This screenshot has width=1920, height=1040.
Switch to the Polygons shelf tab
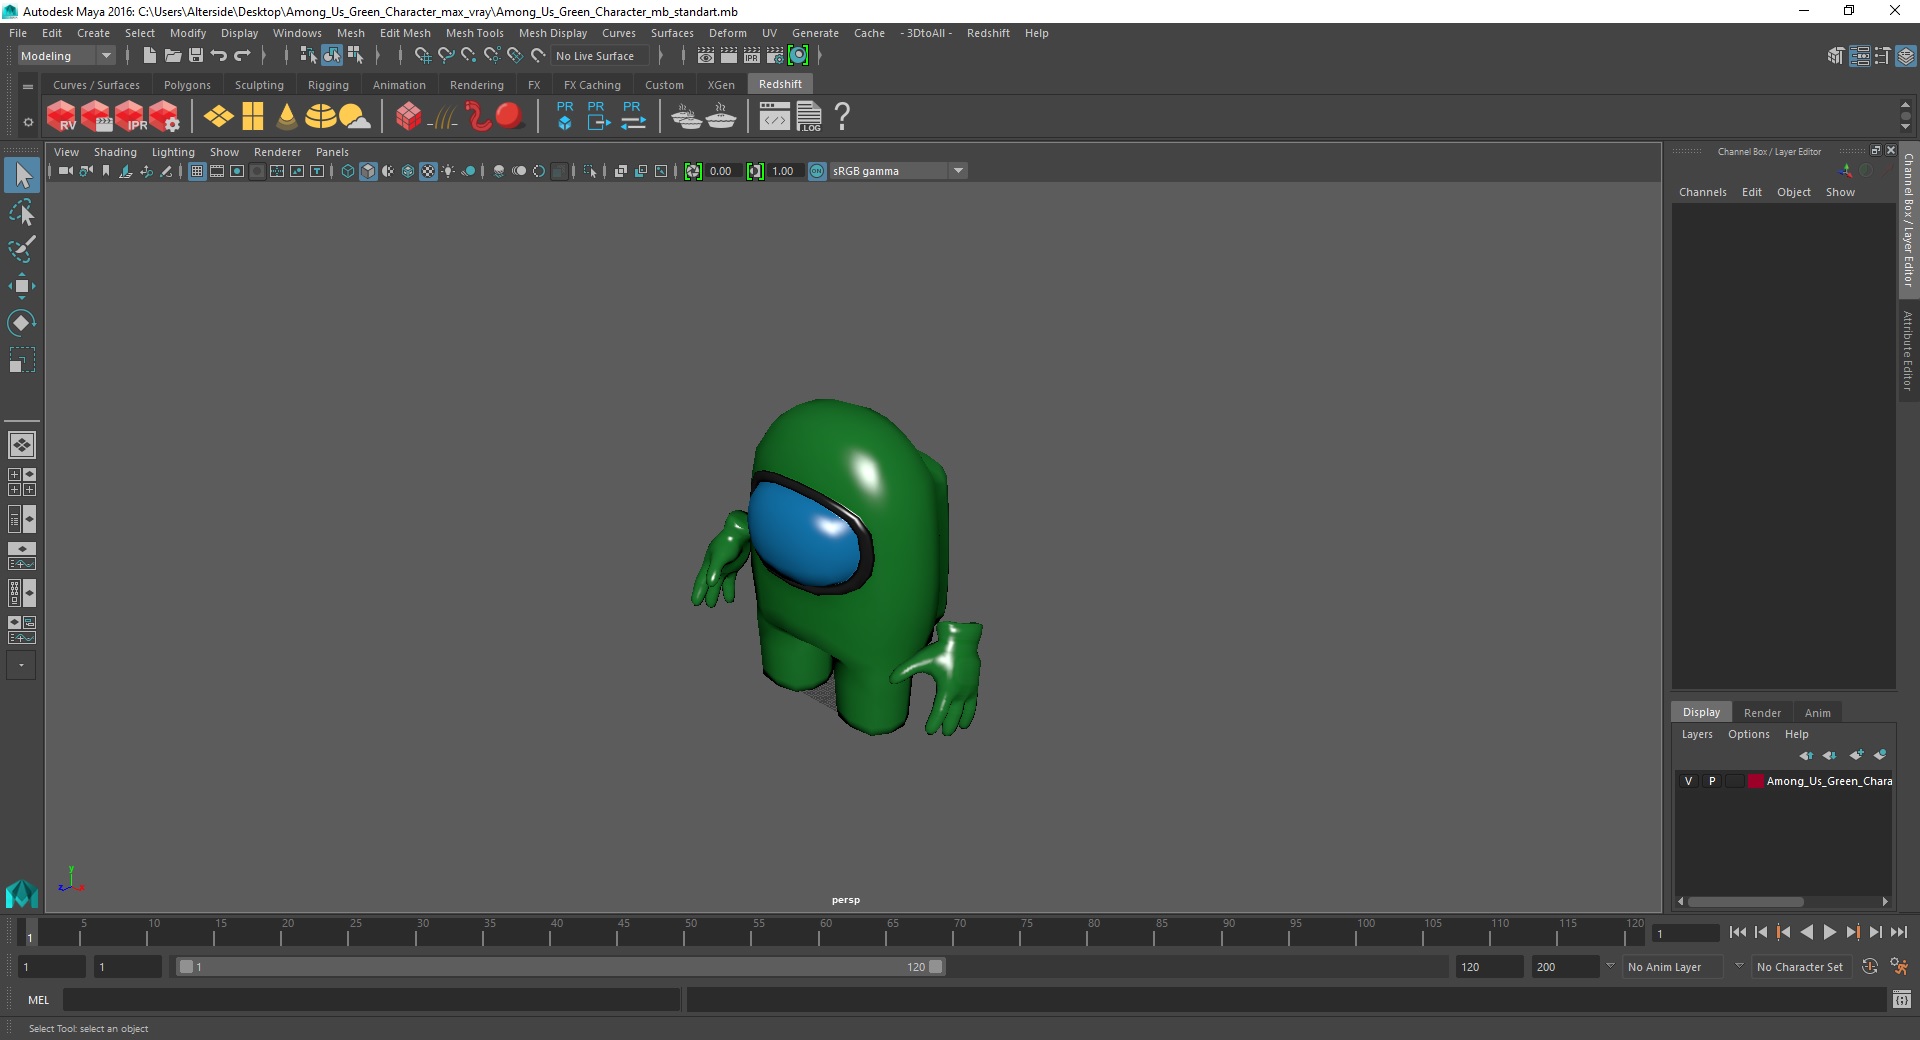coord(187,85)
